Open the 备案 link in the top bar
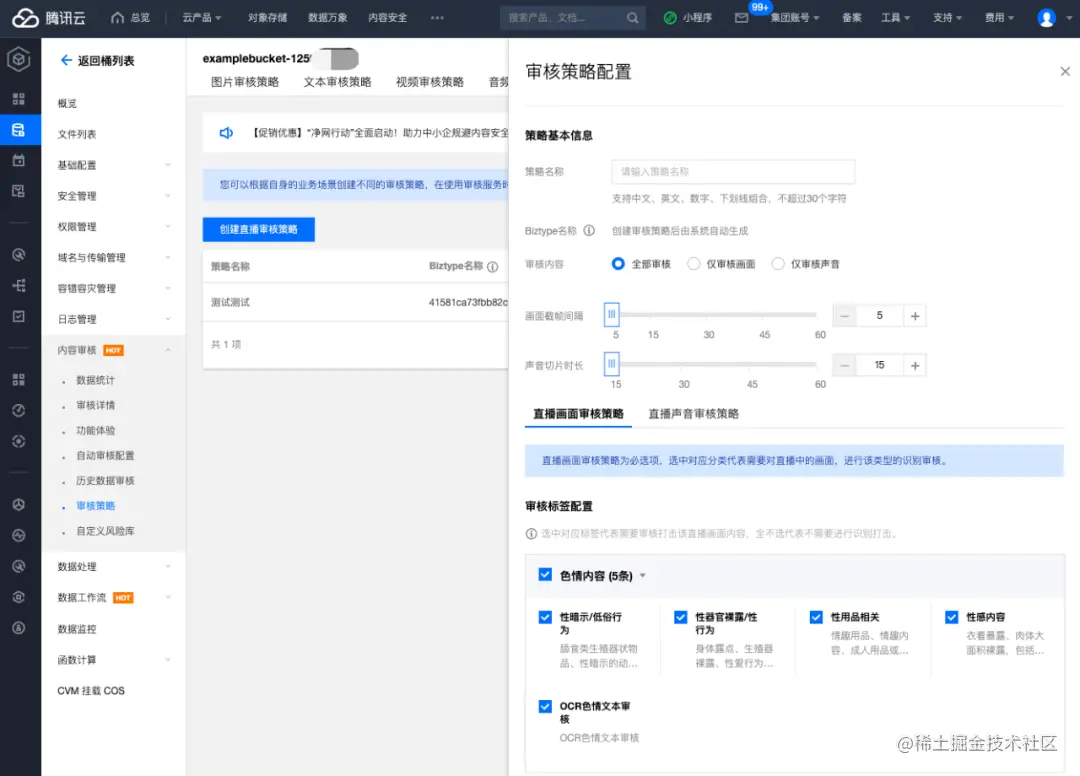The height and width of the screenshot is (776, 1080). tap(851, 18)
